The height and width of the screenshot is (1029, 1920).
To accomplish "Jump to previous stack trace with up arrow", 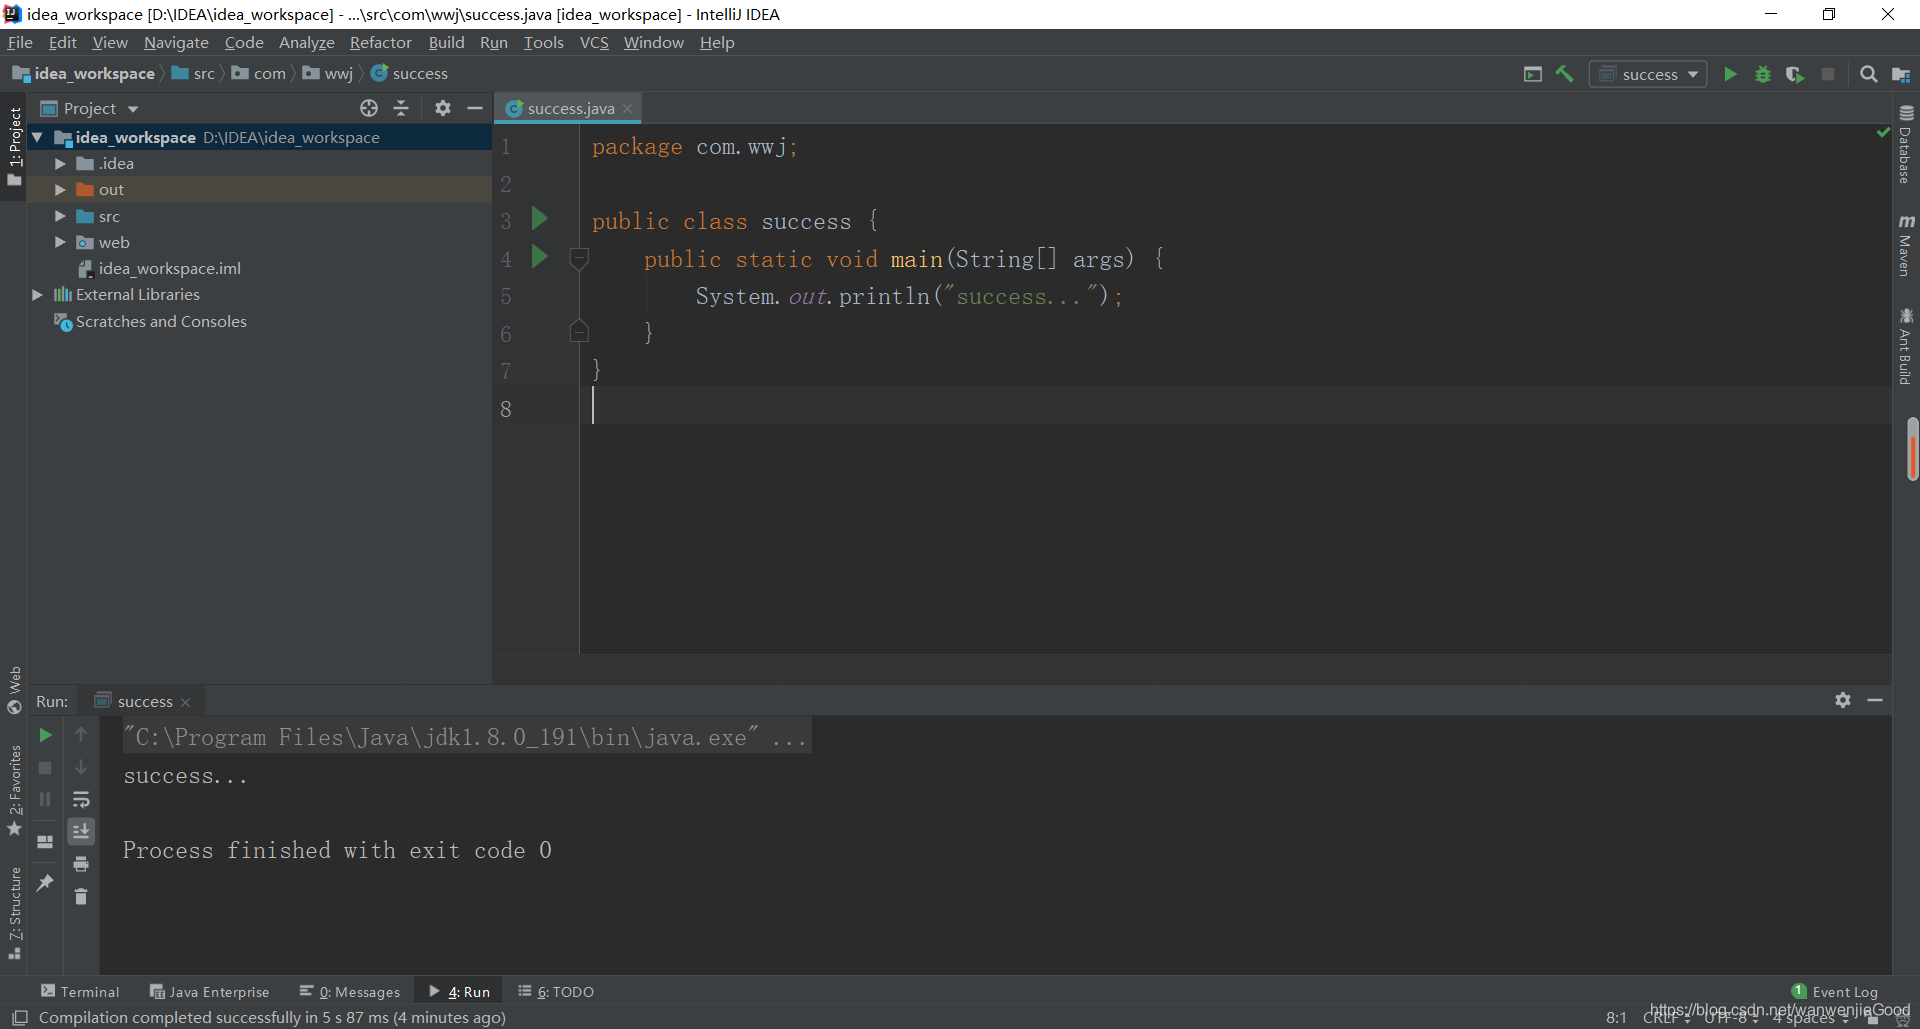I will [81, 735].
